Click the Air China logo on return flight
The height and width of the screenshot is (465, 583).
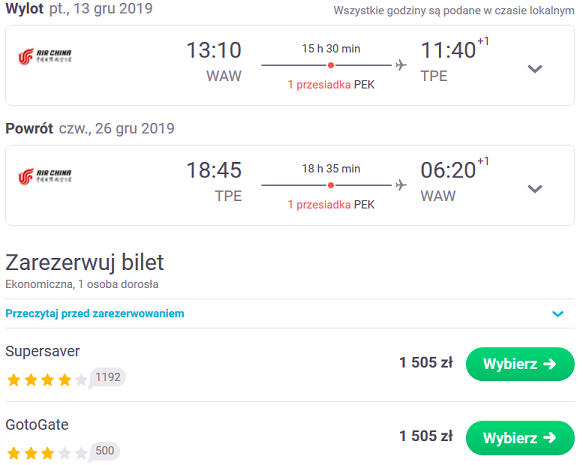(45, 177)
